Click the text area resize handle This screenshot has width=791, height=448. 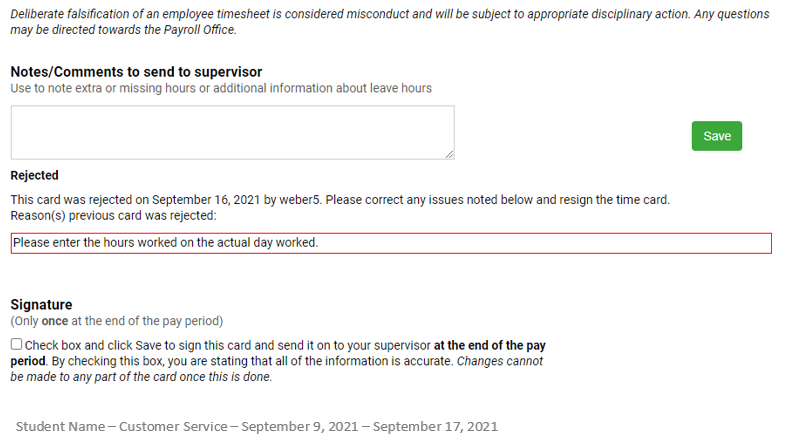click(x=449, y=154)
